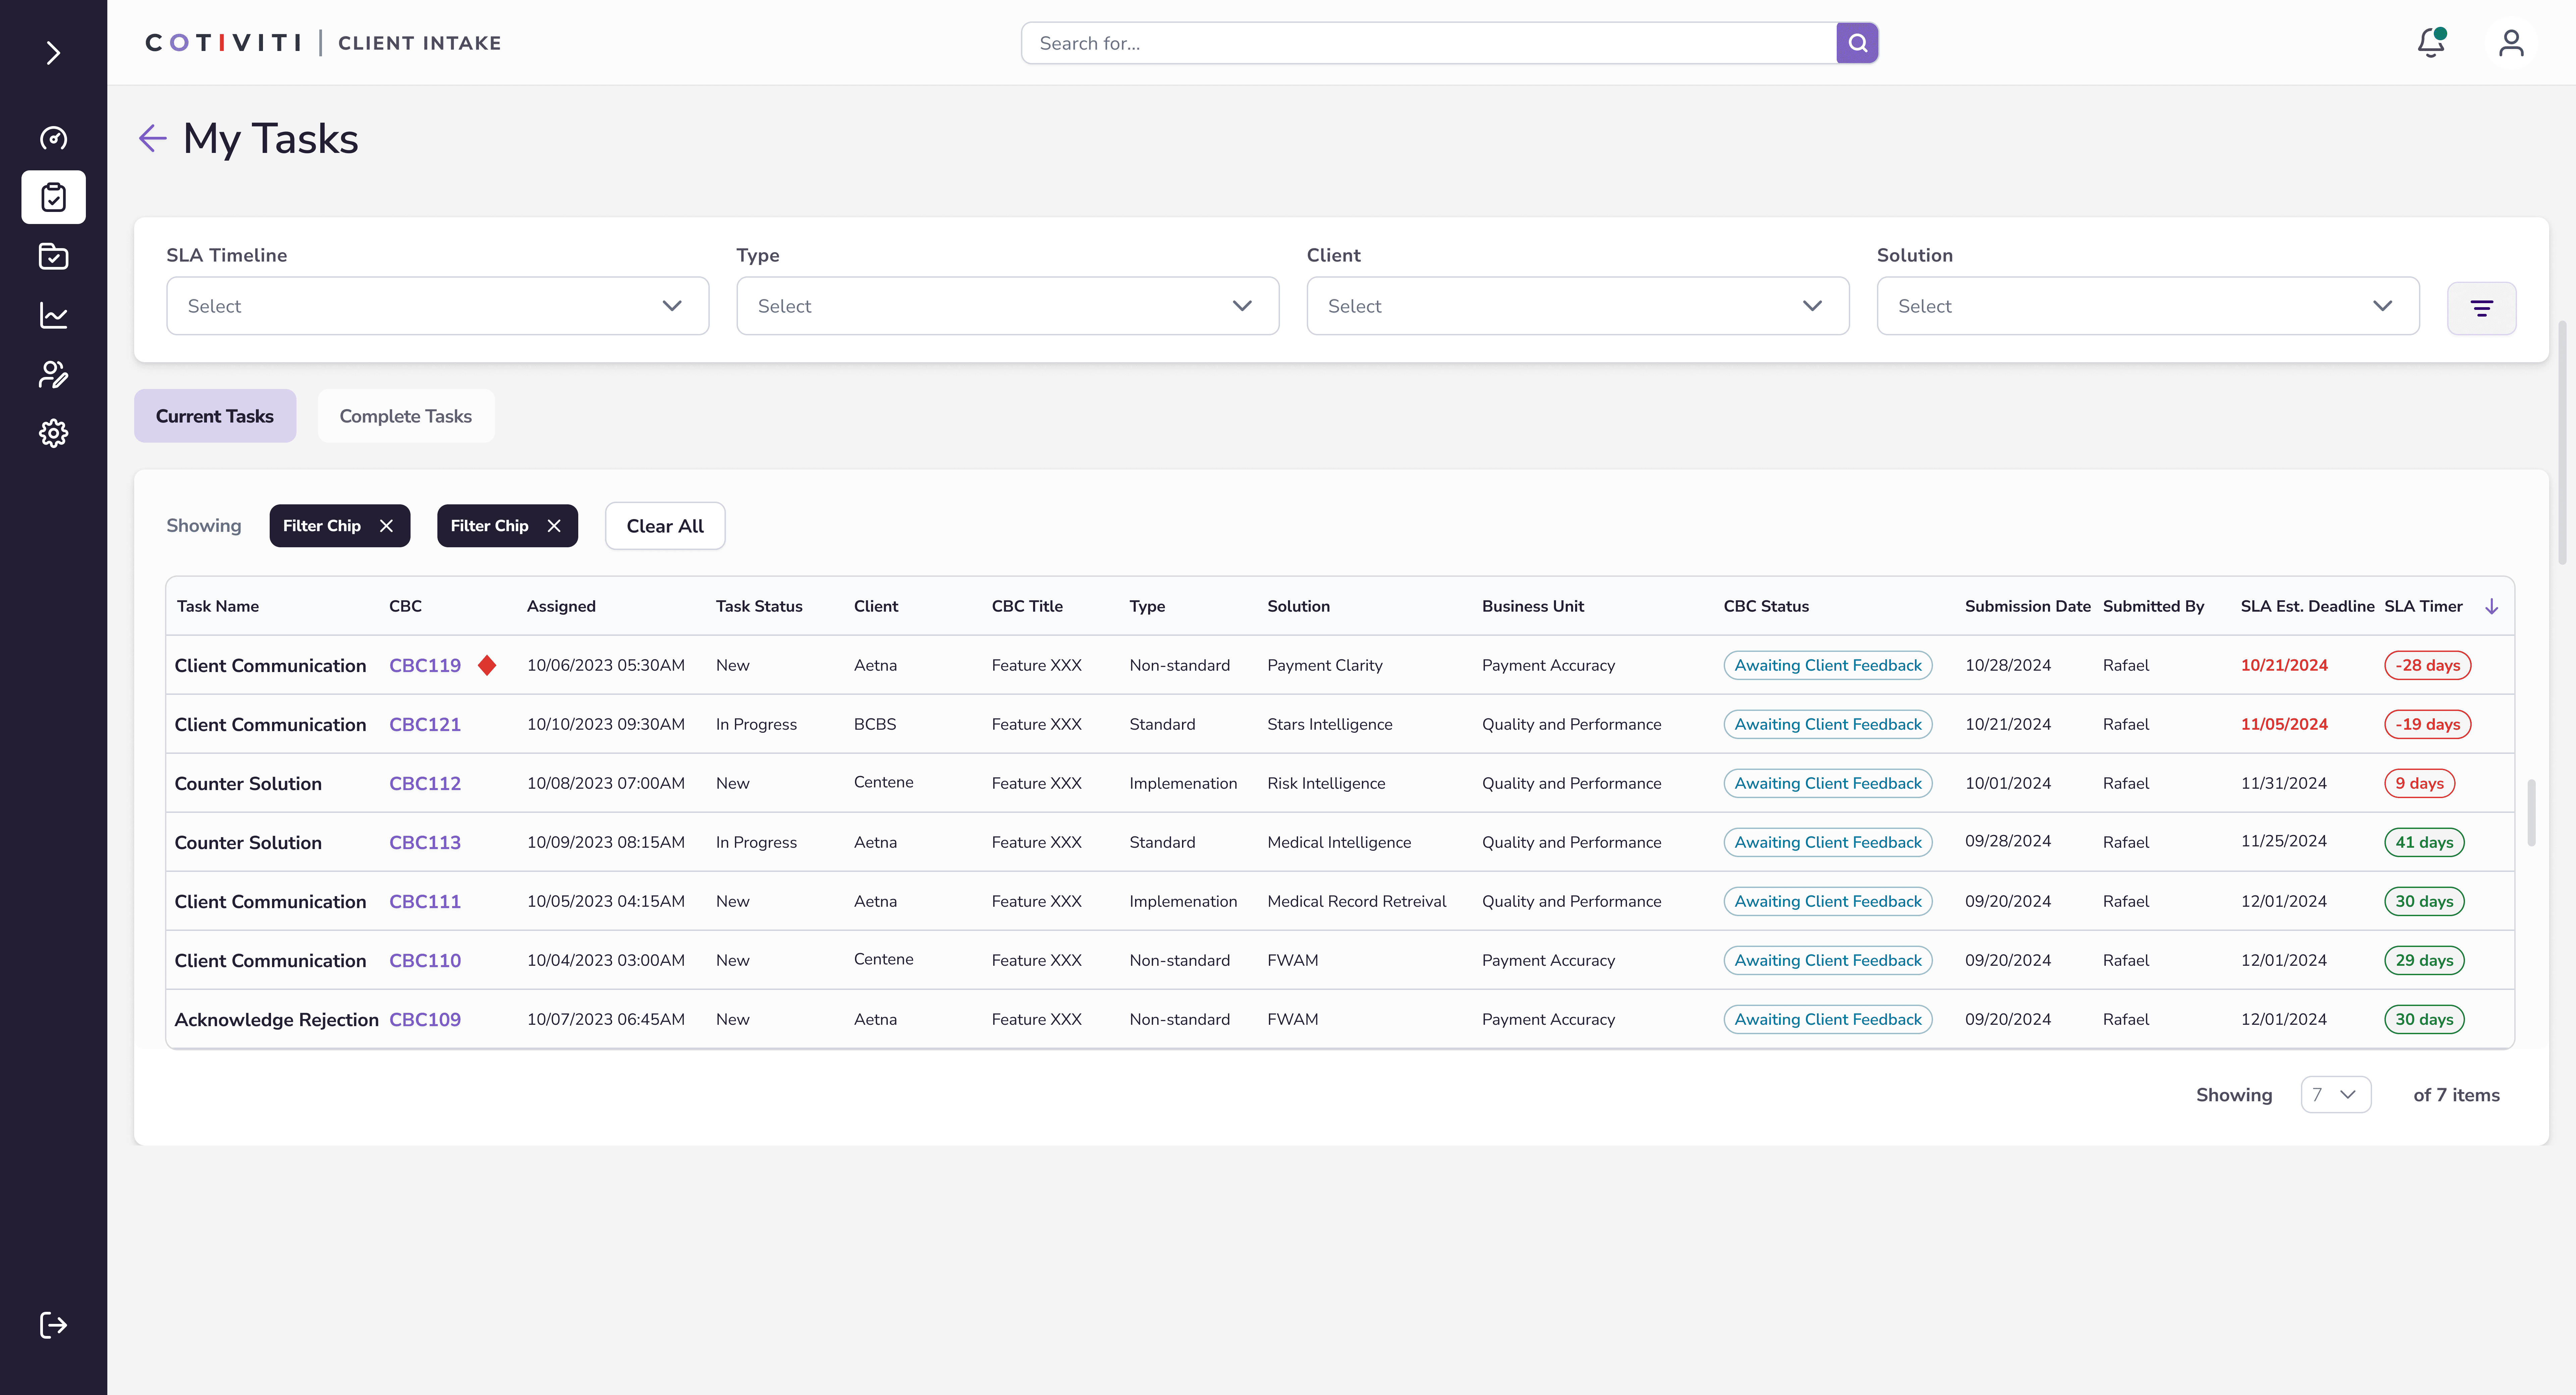
Task: Switch to the Complete Tasks tab
Action: pos(405,416)
